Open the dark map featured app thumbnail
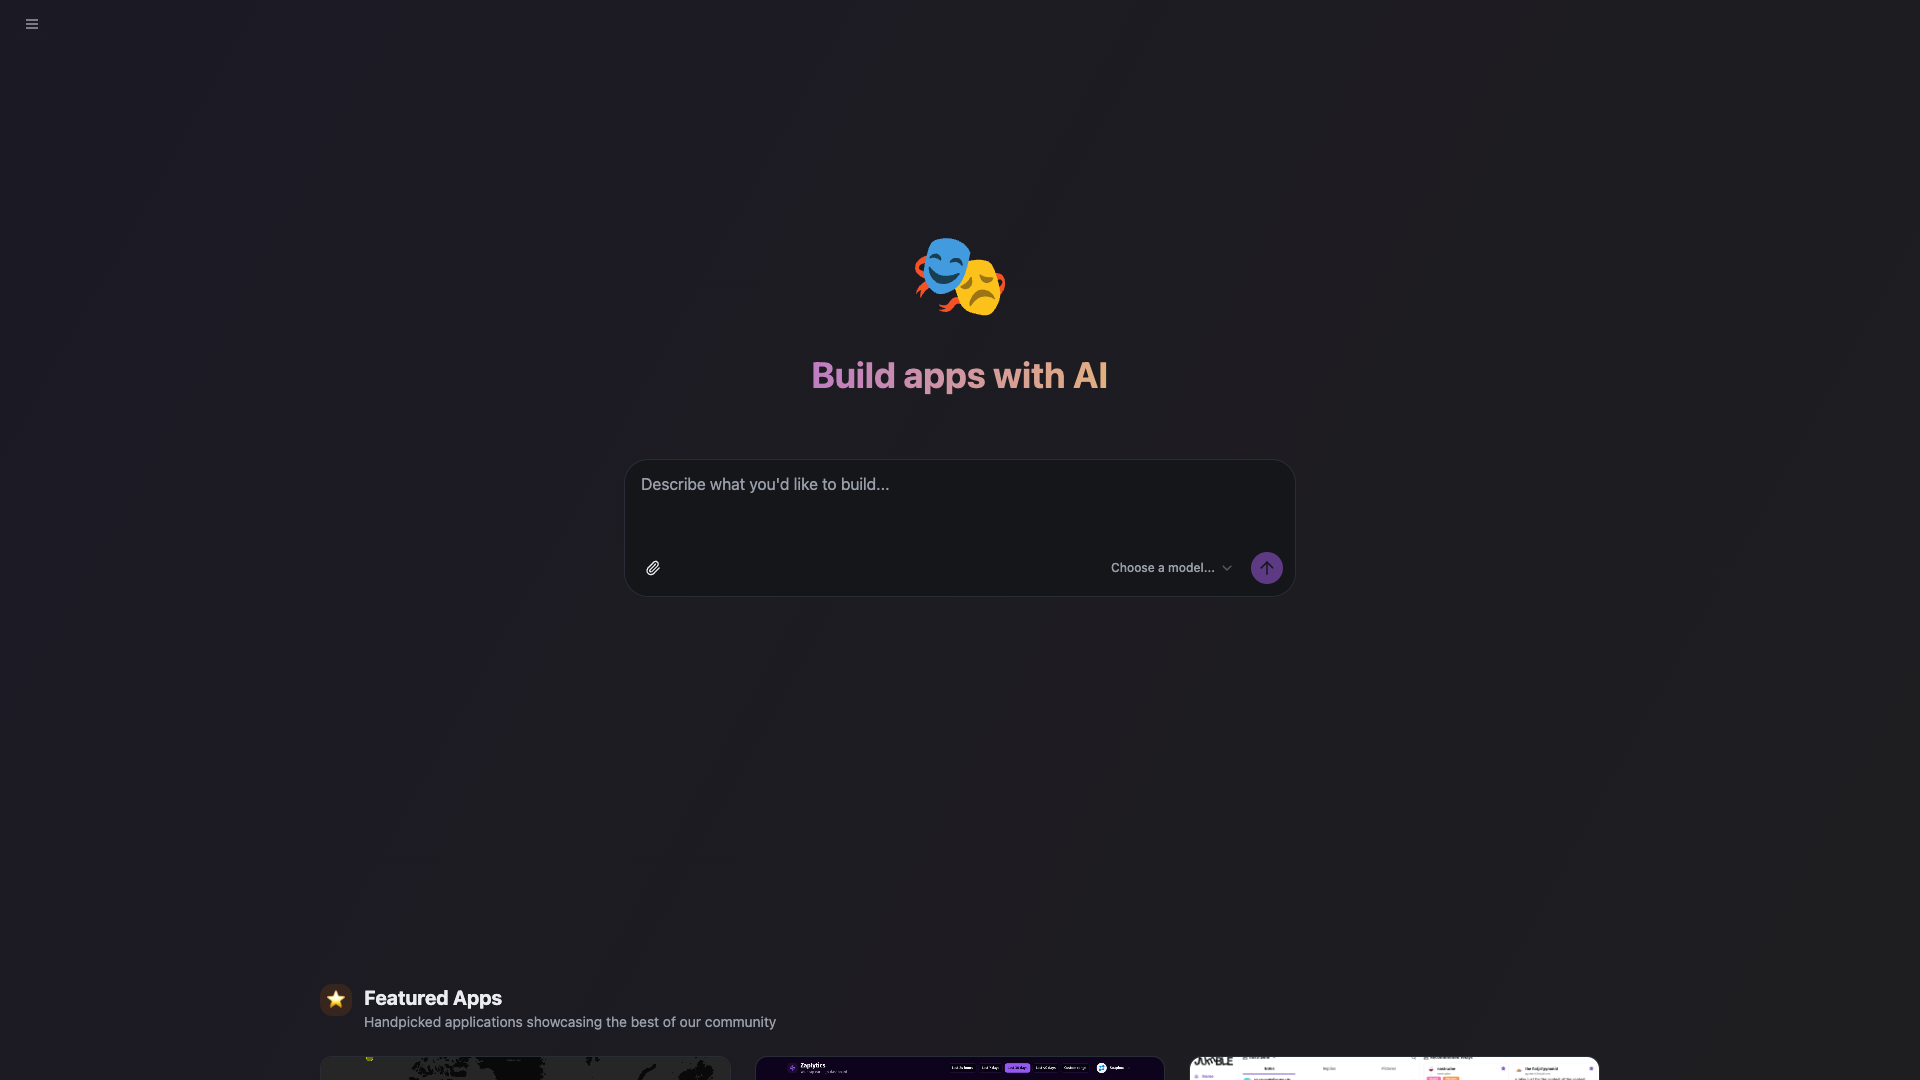The image size is (1920, 1080). (525, 1068)
